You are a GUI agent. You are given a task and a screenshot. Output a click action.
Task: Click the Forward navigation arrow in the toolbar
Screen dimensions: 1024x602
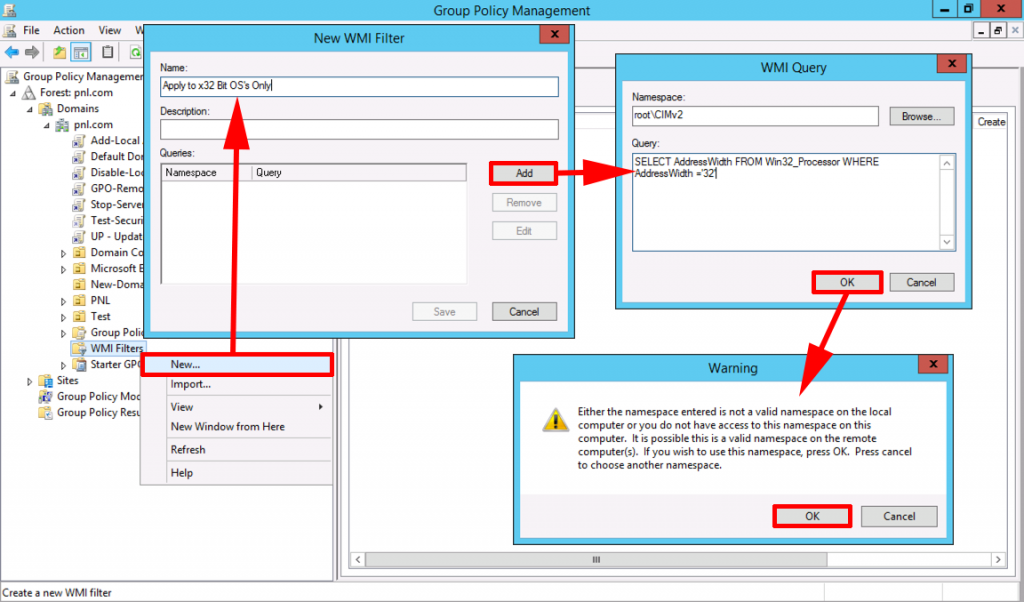(30, 51)
